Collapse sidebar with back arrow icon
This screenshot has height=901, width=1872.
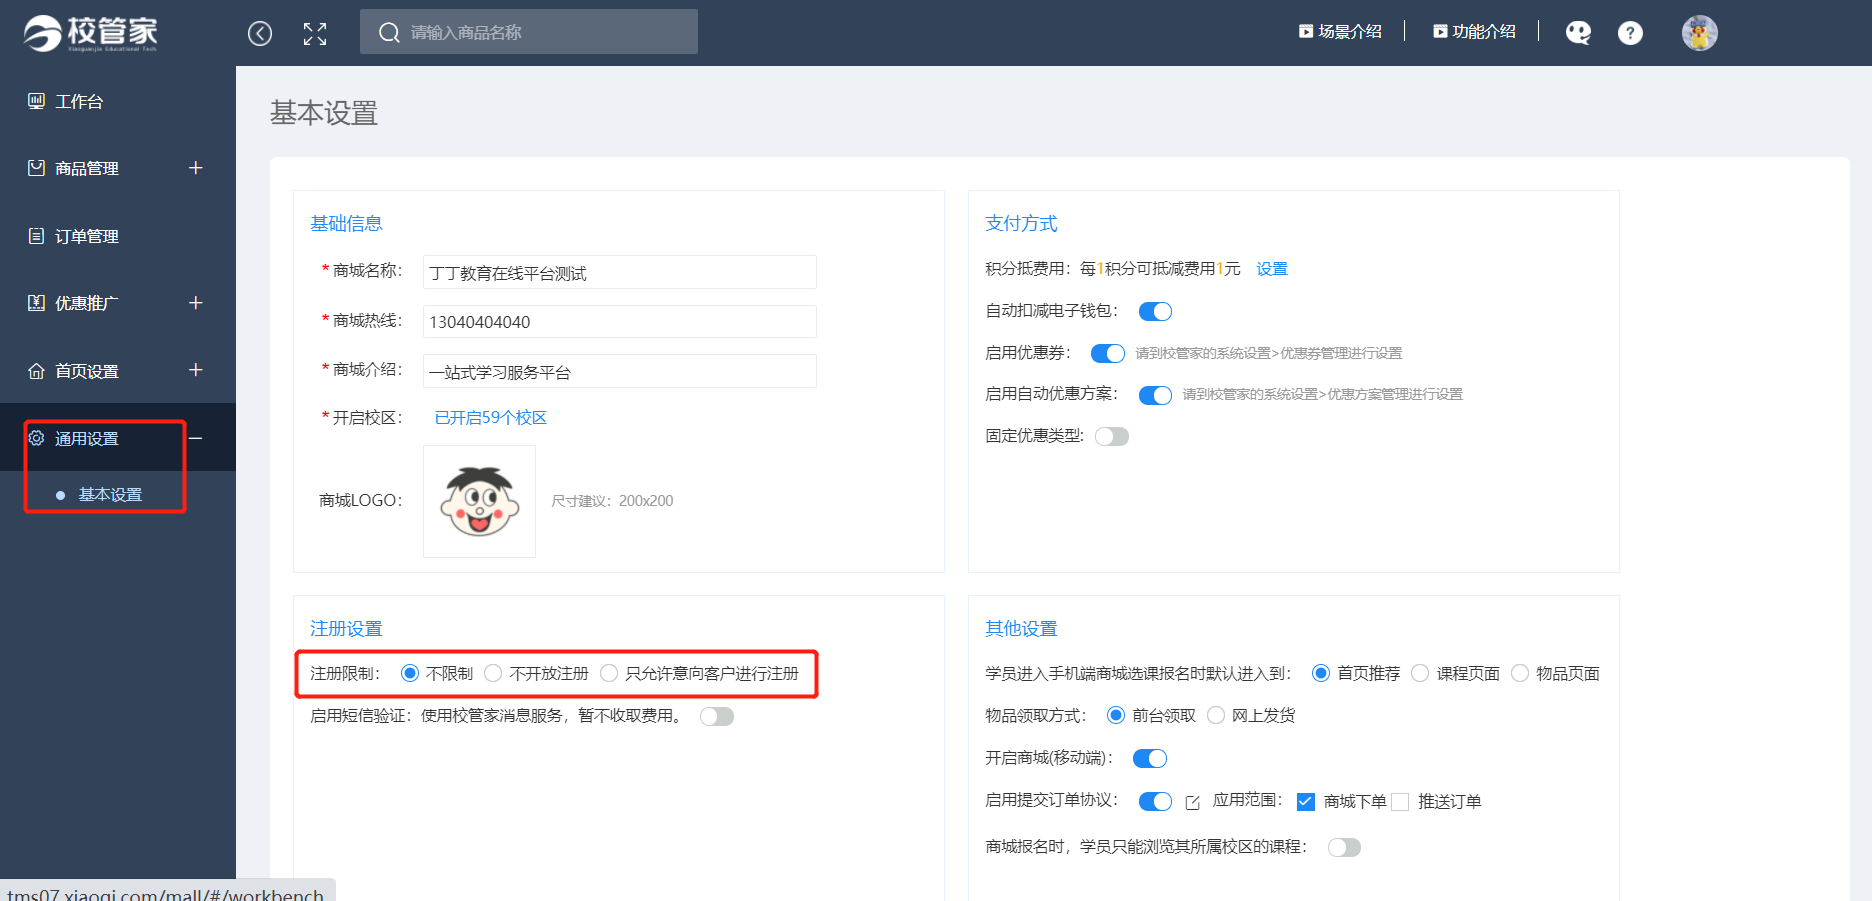260,34
